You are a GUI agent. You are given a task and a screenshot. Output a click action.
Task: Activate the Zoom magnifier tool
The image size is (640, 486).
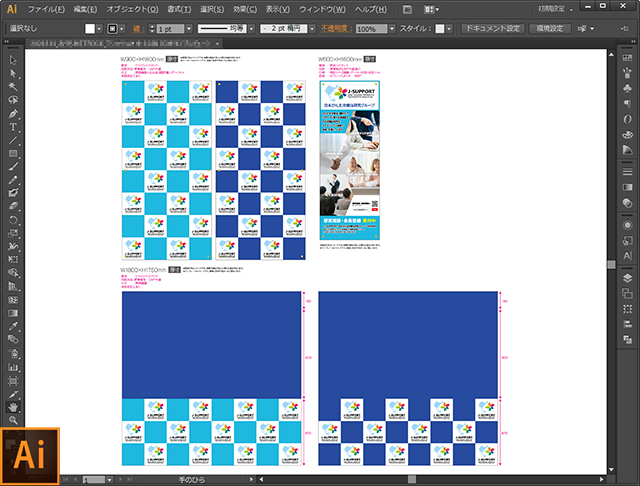coord(13,420)
